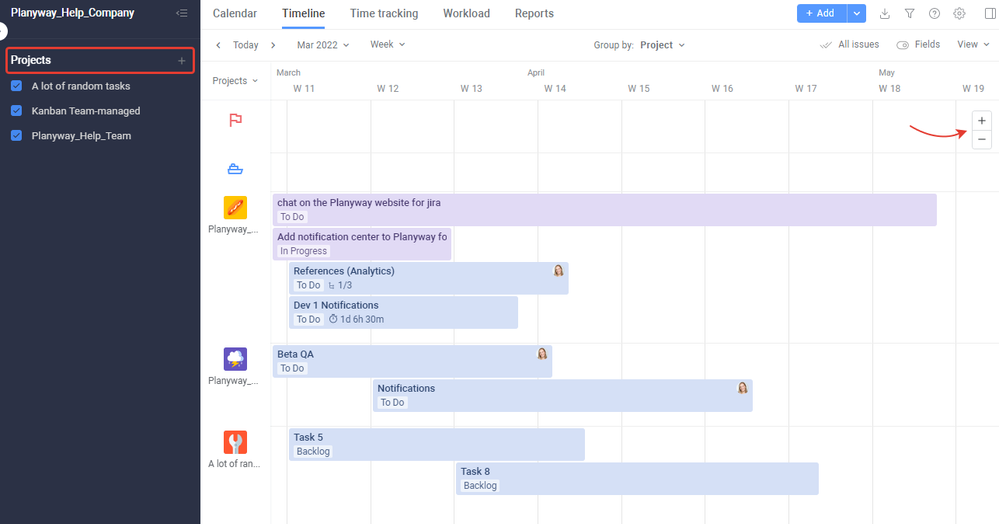Switch to the Workload tab
The image size is (999, 524).
(x=466, y=13)
